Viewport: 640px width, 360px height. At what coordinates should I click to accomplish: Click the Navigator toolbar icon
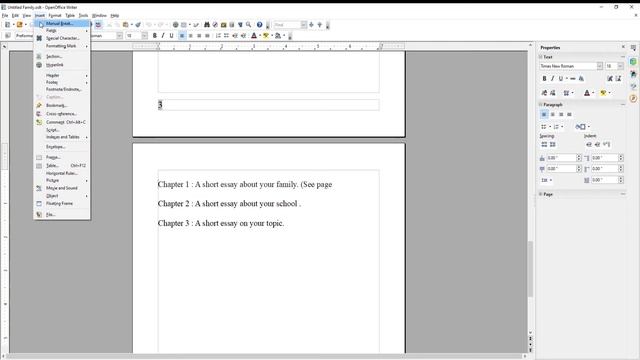pos(215,25)
